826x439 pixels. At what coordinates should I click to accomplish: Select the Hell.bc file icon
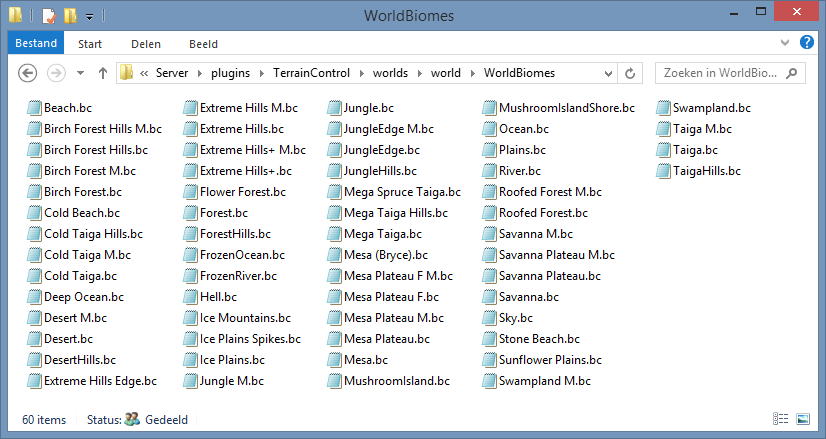190,297
